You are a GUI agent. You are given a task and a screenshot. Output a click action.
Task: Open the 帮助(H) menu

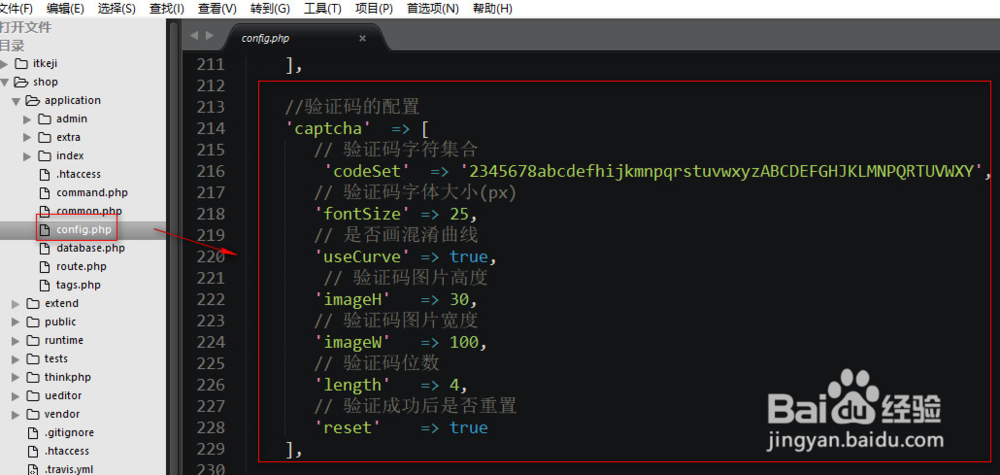point(492,9)
